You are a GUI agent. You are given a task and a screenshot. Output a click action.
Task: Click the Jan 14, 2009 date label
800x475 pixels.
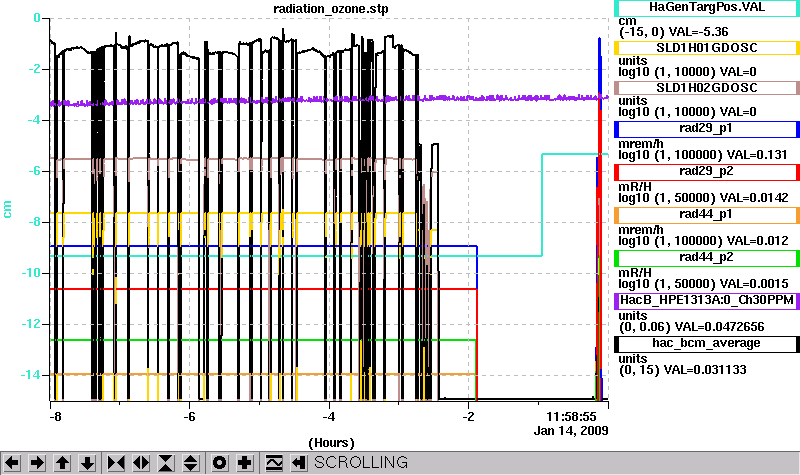click(571, 431)
